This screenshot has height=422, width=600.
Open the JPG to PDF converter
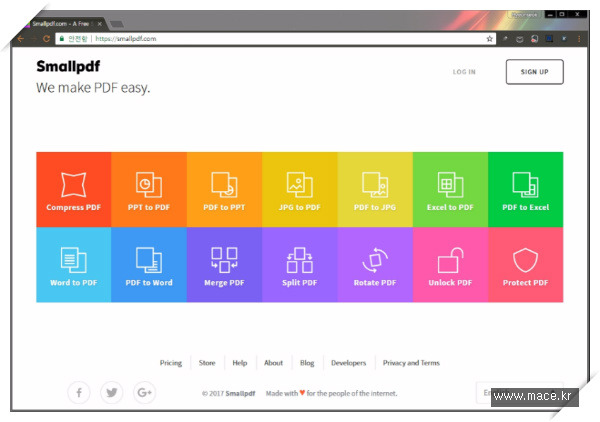coord(300,189)
